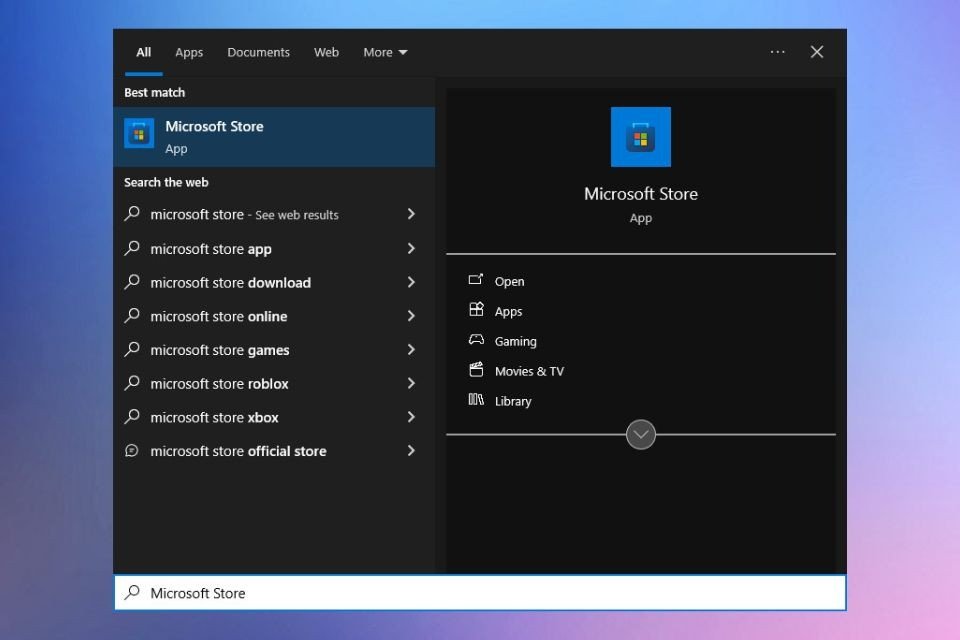Expand the down chevron below the shortcuts

point(640,434)
